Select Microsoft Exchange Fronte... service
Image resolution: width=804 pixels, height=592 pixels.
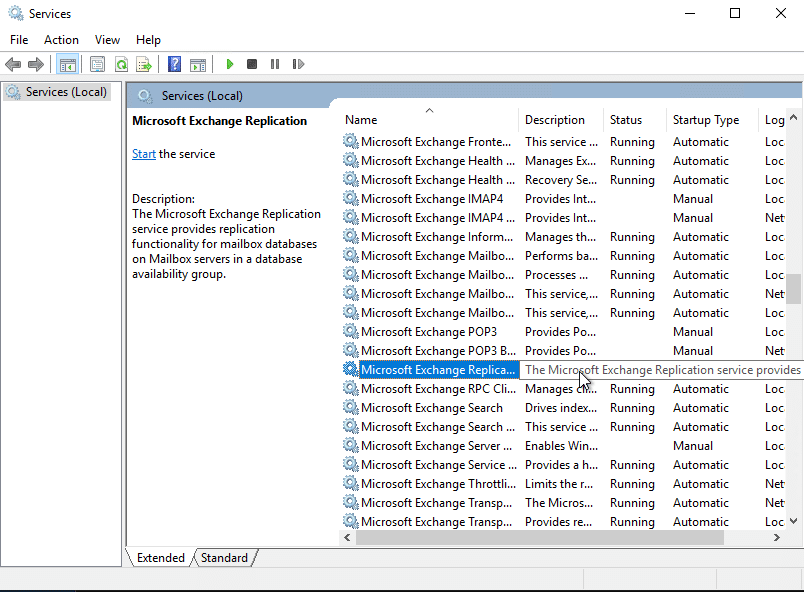coord(436,141)
